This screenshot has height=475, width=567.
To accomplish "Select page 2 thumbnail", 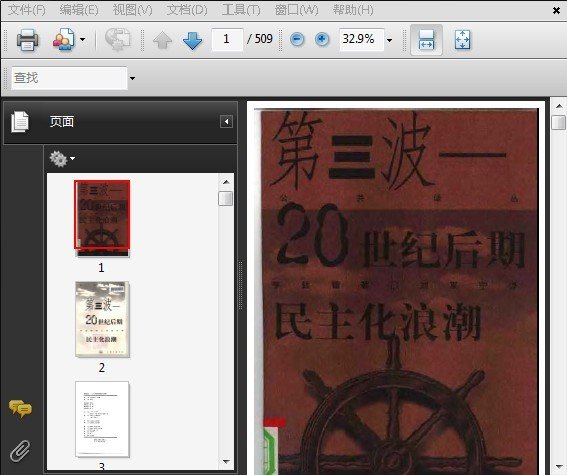I will 102,320.
